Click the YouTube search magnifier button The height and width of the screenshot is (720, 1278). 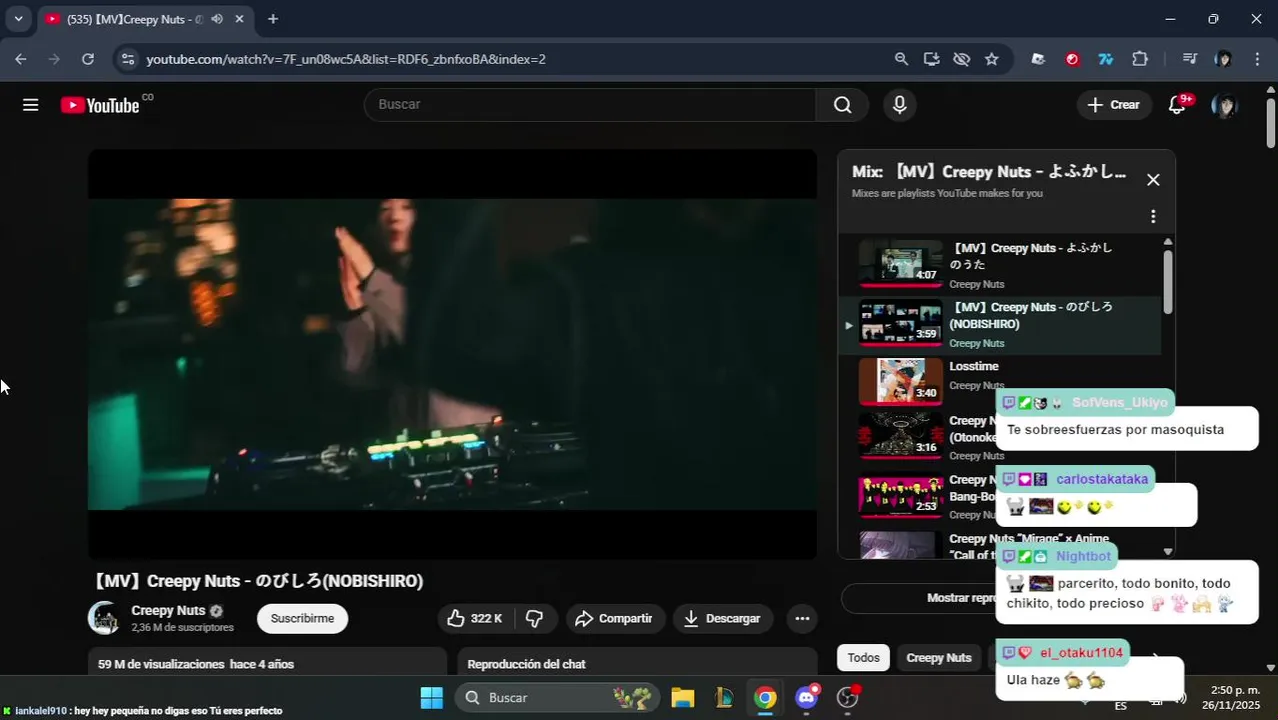[x=843, y=105]
